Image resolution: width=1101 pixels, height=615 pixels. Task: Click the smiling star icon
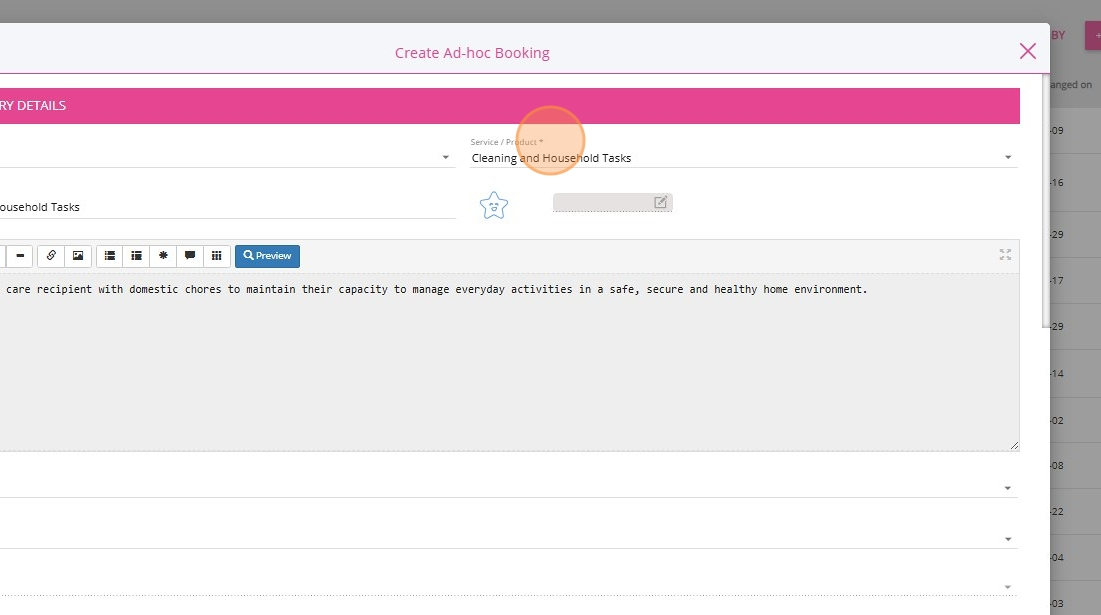pos(493,206)
